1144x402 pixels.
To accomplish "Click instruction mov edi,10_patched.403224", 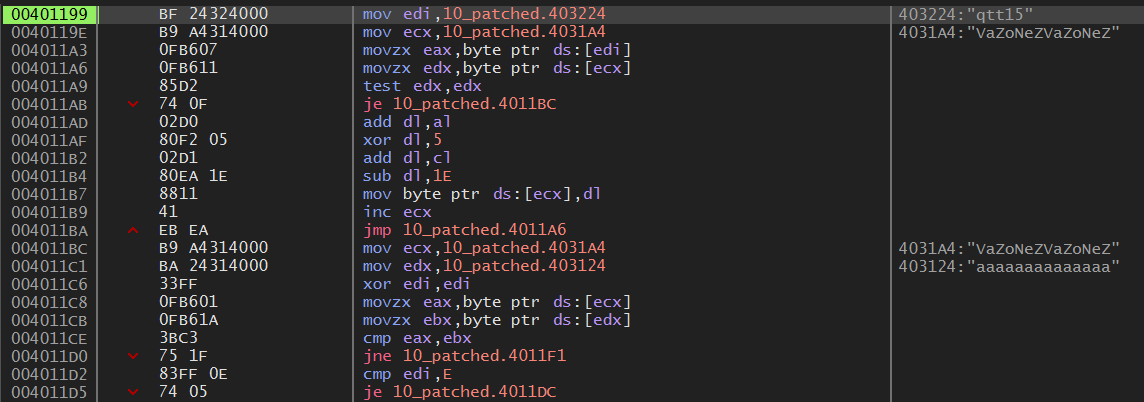I will tap(484, 14).
